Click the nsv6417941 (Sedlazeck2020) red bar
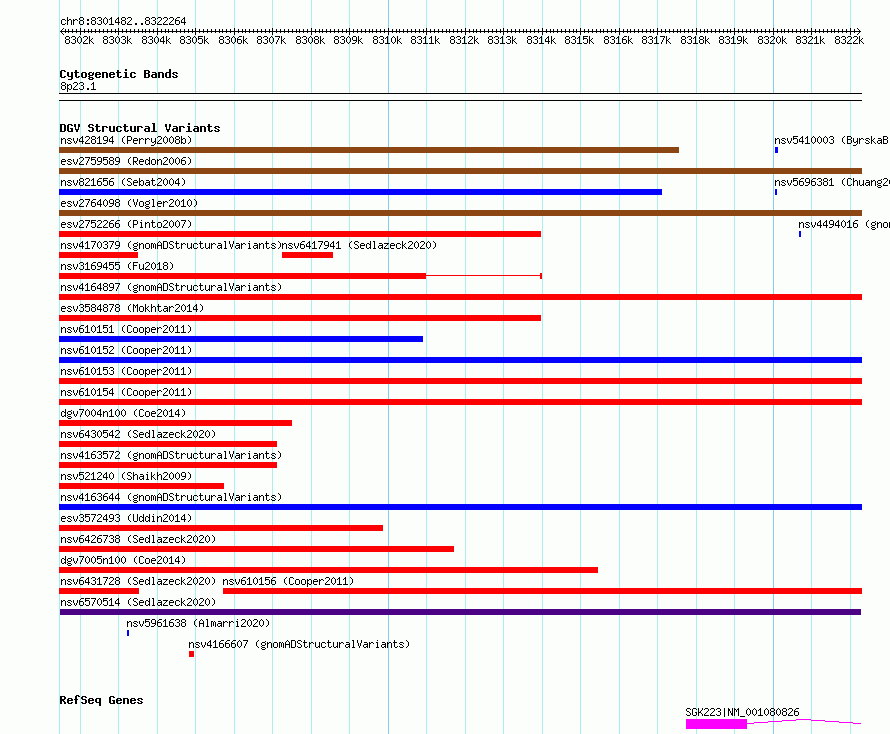The image size is (890, 734). 307,255
